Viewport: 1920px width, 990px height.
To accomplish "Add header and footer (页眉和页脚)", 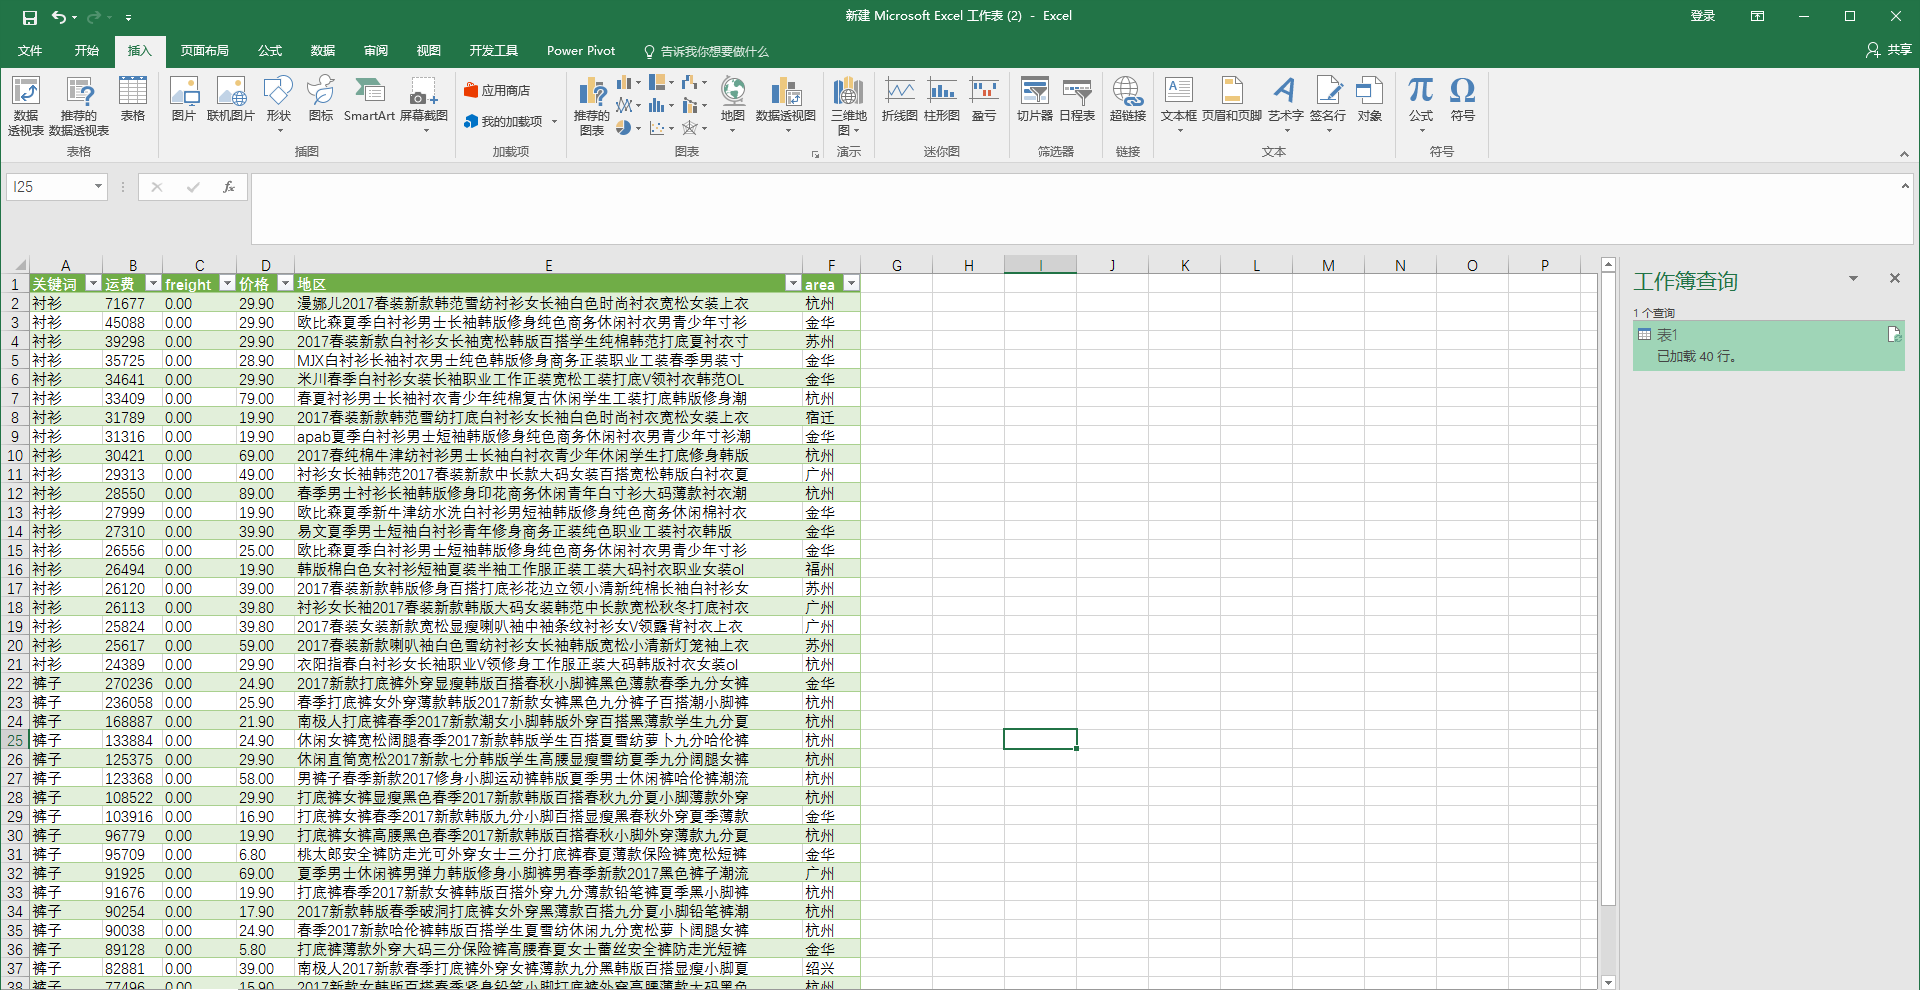I will 1232,99.
